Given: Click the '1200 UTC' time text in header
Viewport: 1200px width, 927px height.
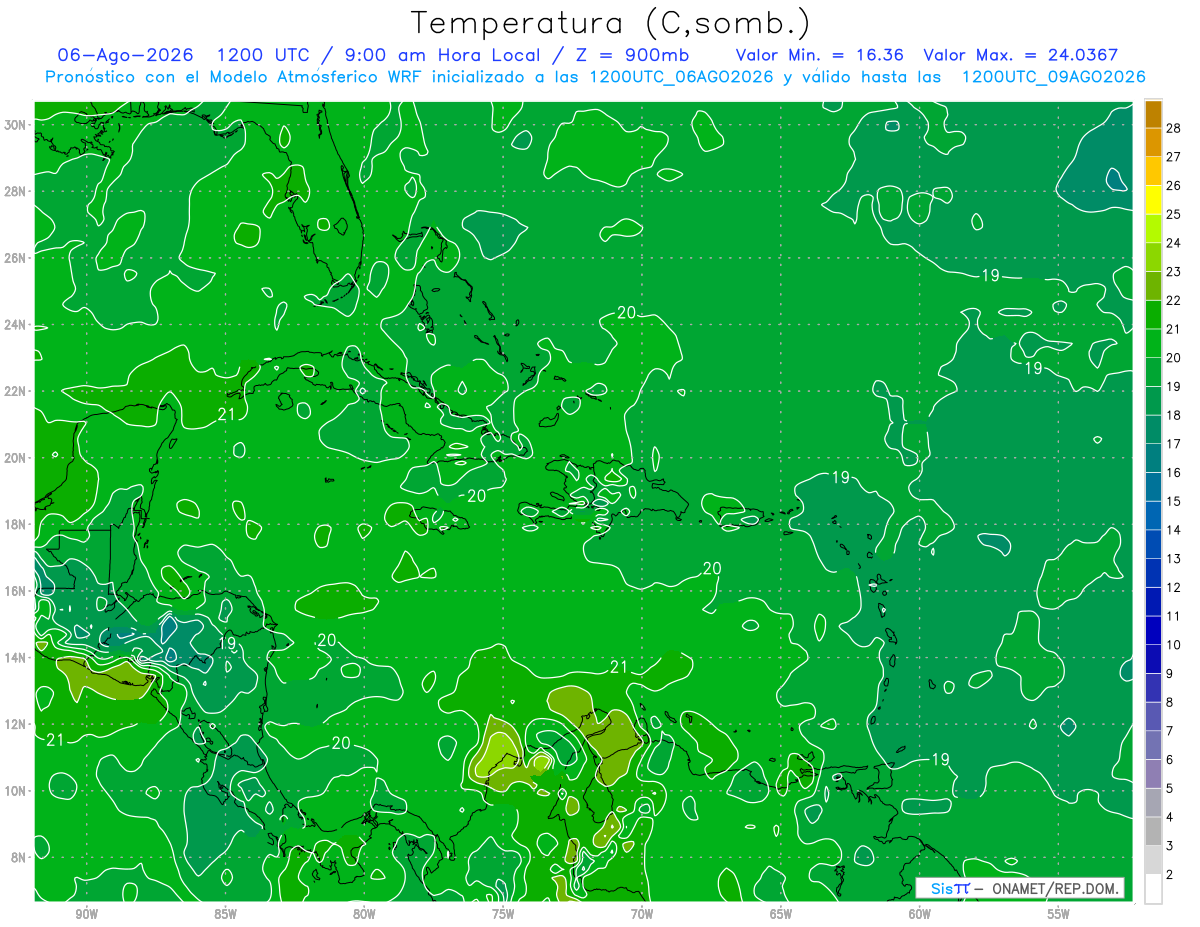Looking at the screenshot, I should (263, 55).
